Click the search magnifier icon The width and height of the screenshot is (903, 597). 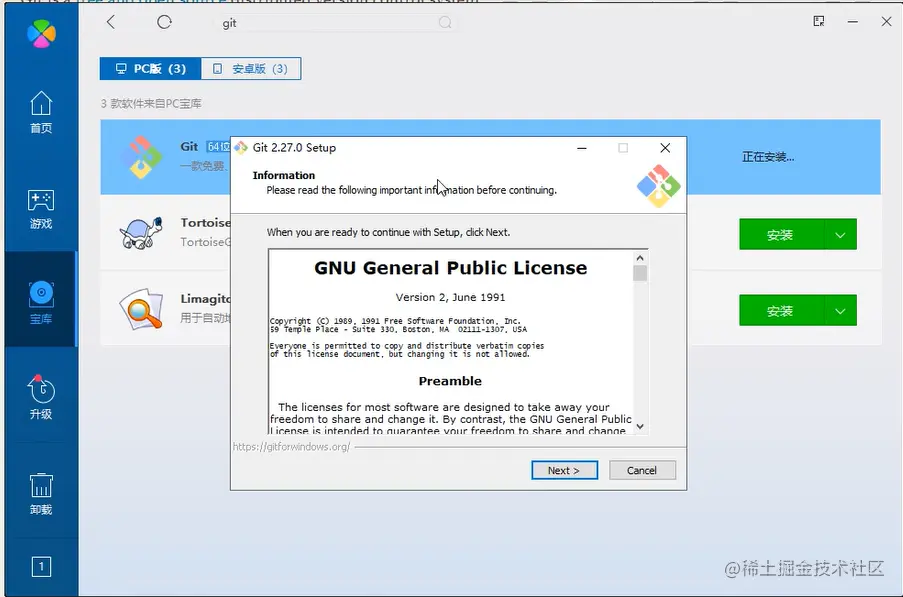[x=445, y=22]
